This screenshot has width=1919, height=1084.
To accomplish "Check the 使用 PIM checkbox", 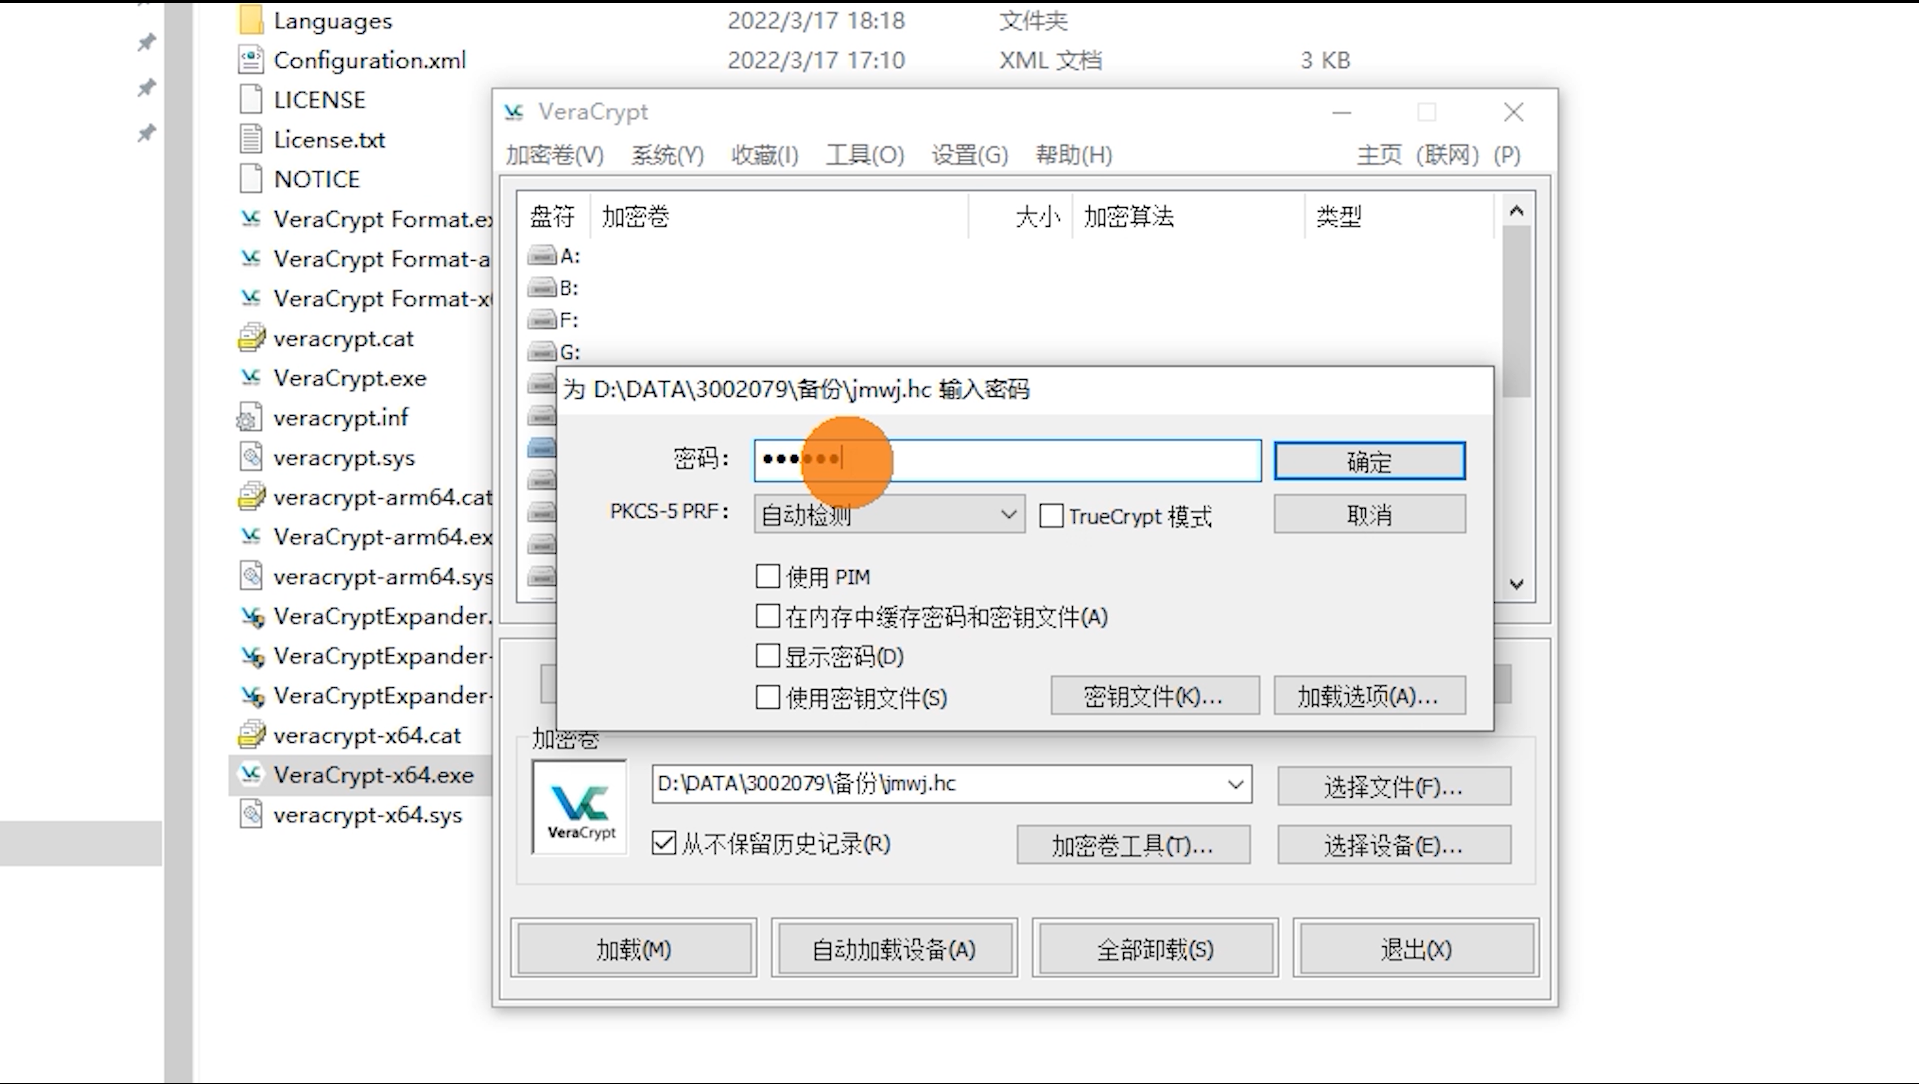I will pyautogui.click(x=768, y=576).
